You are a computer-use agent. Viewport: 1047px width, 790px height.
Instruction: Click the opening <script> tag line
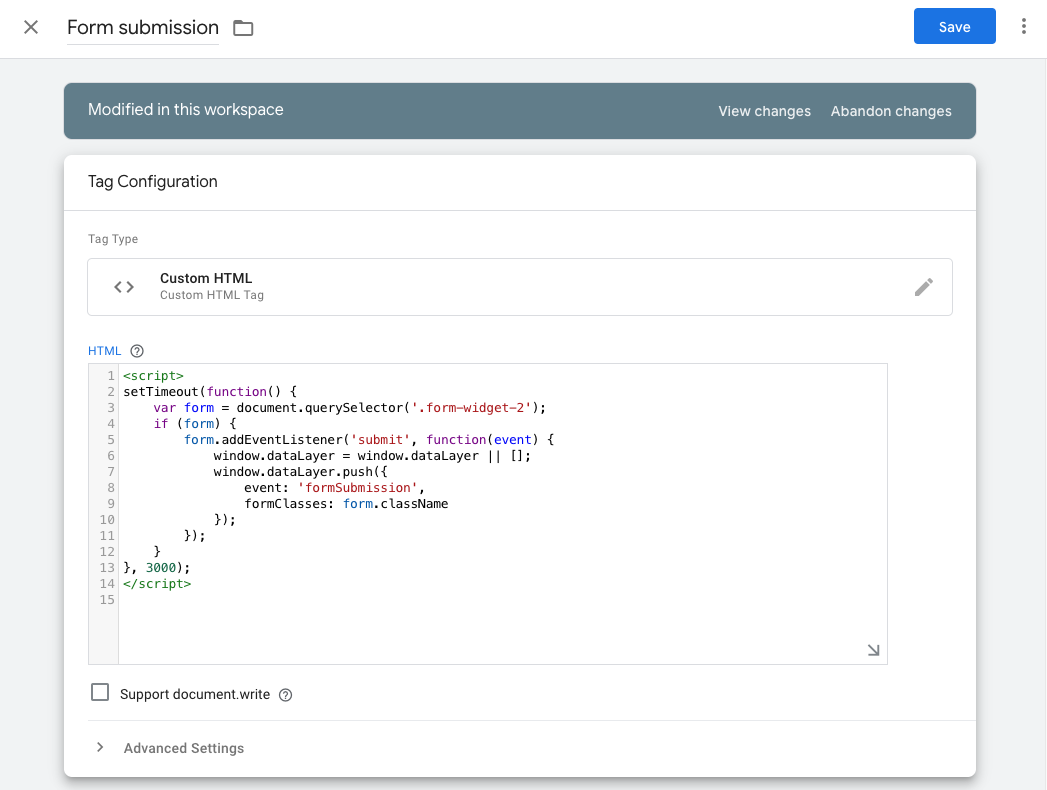click(x=153, y=376)
